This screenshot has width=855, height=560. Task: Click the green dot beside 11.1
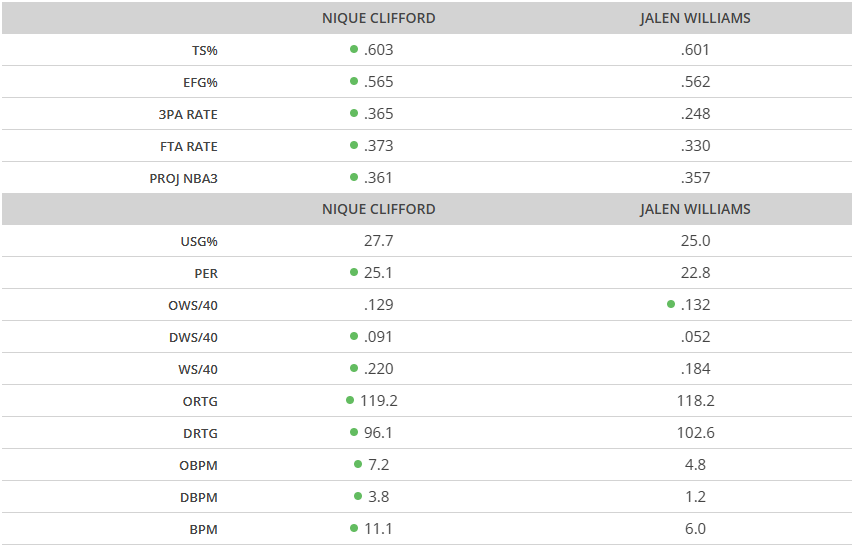(x=354, y=528)
